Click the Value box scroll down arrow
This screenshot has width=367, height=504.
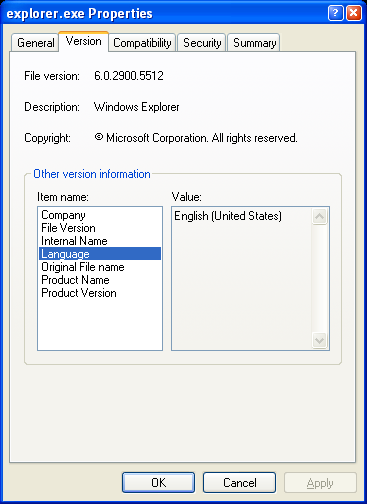coord(319,340)
